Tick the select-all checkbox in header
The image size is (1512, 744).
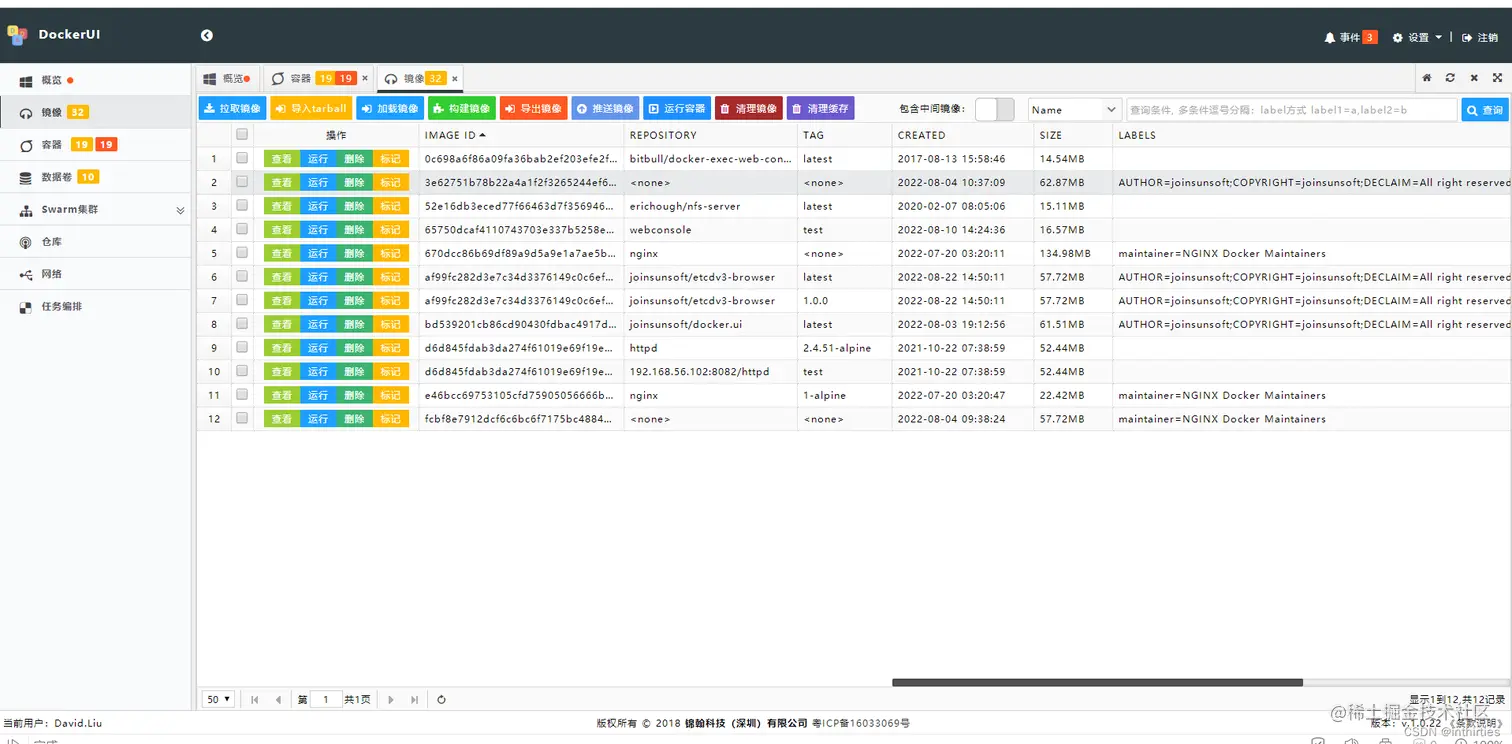click(x=242, y=134)
